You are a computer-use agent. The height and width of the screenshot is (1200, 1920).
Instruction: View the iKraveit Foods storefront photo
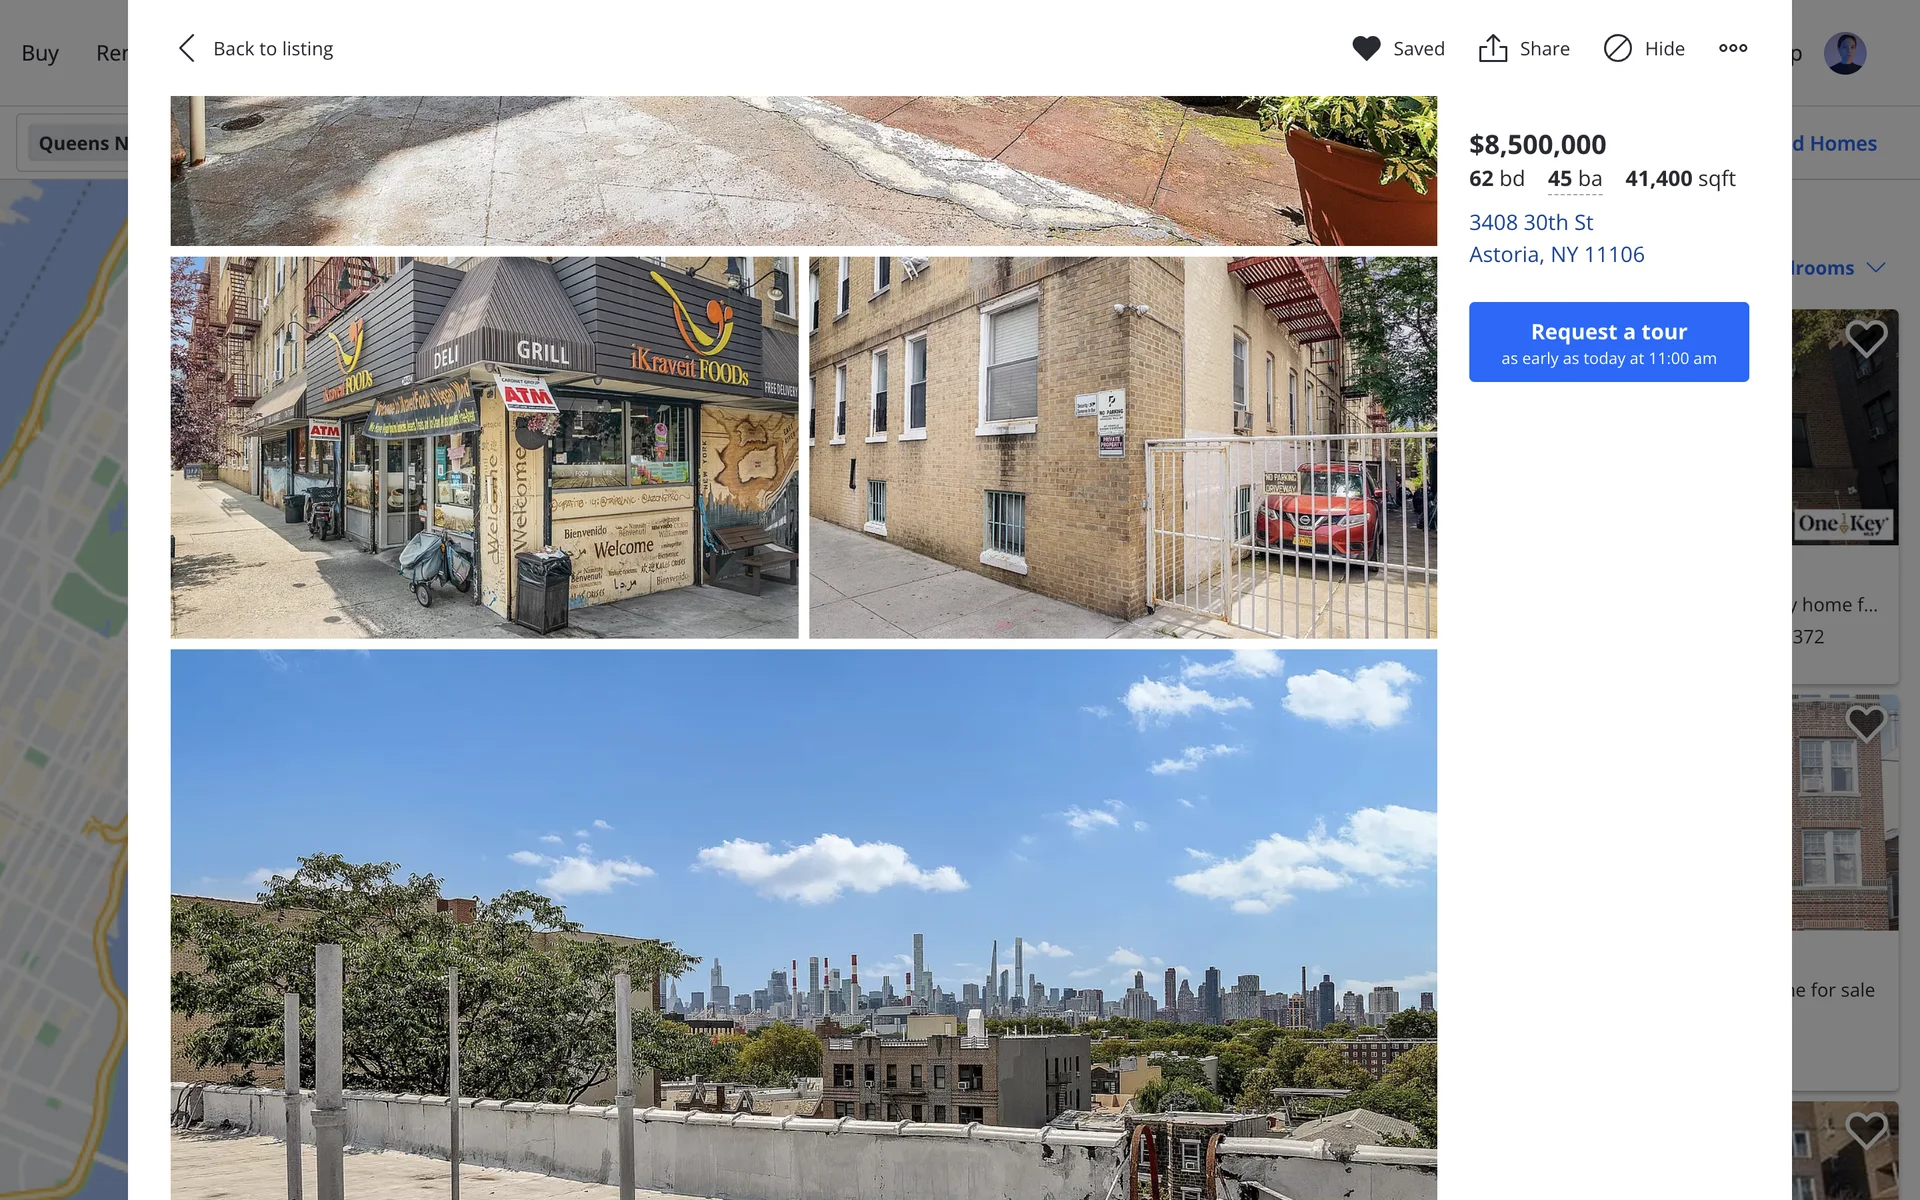click(x=484, y=447)
